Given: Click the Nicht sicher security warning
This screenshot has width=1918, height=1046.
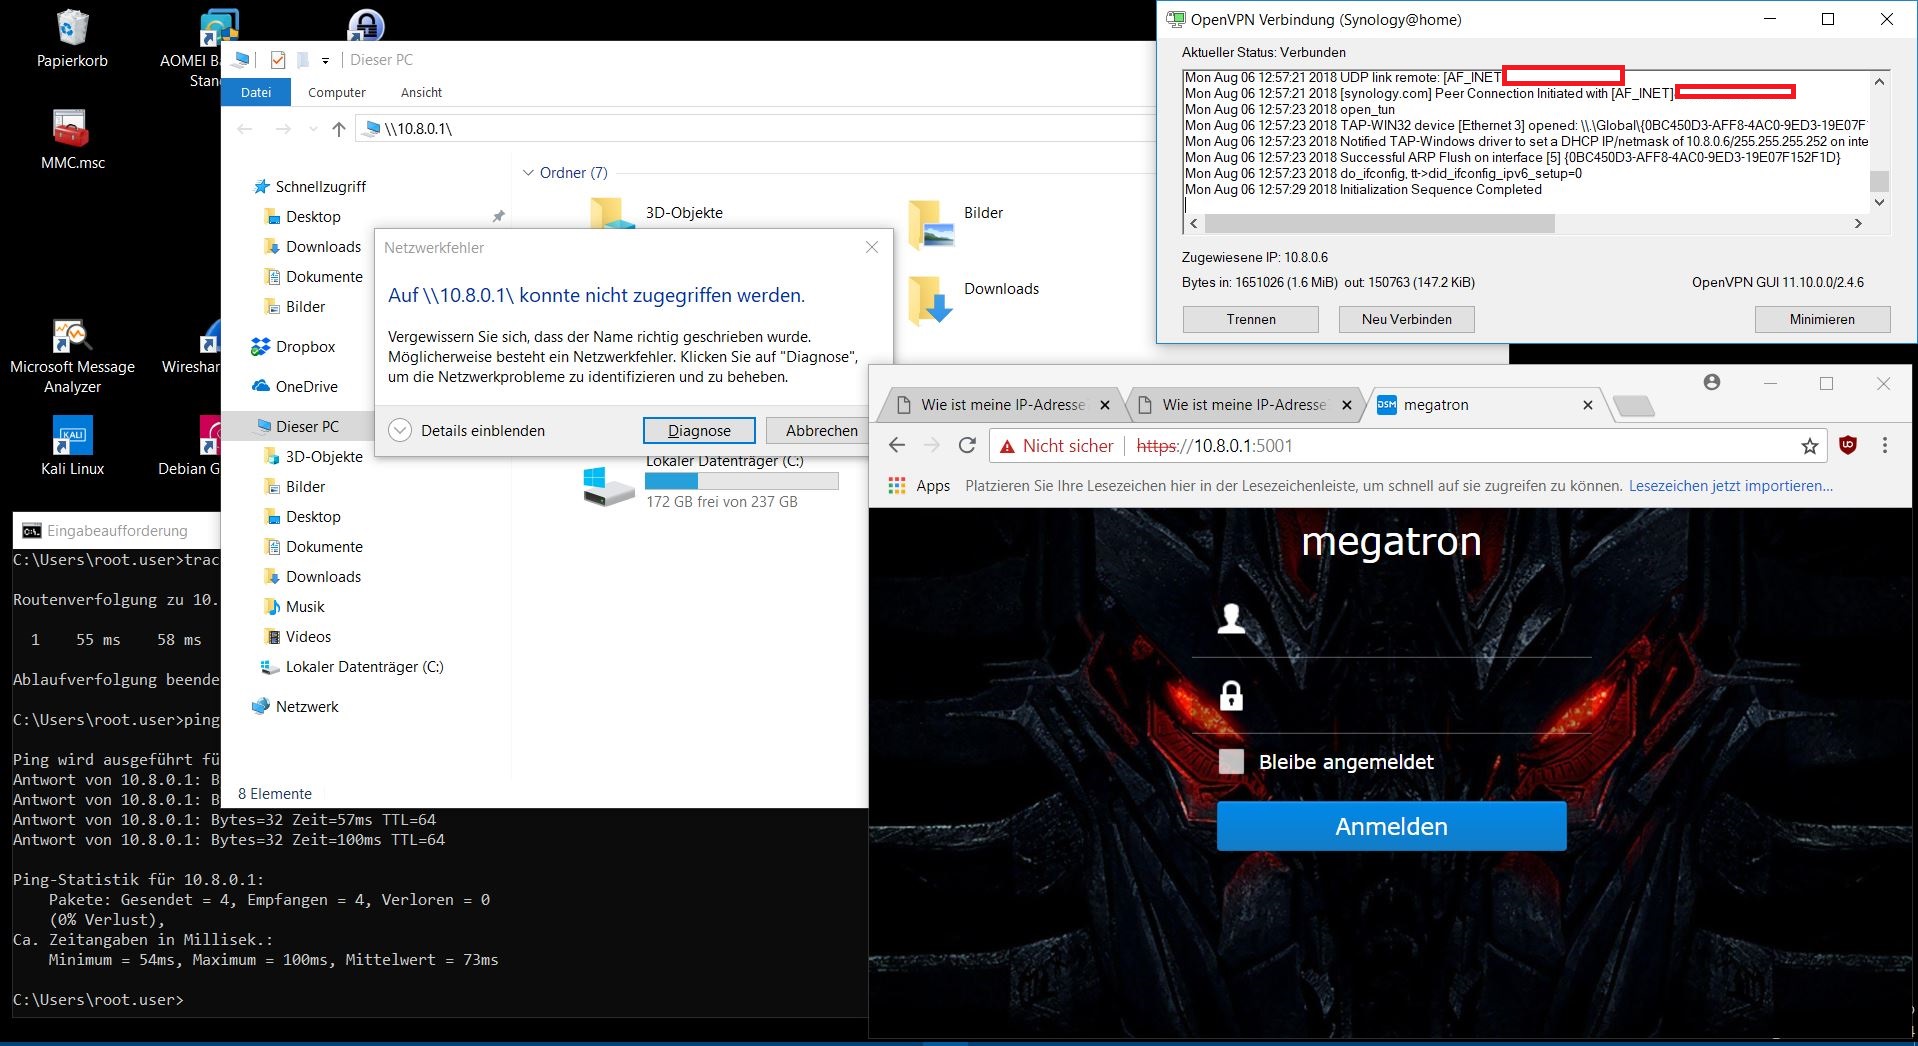Looking at the screenshot, I should pos(1057,446).
